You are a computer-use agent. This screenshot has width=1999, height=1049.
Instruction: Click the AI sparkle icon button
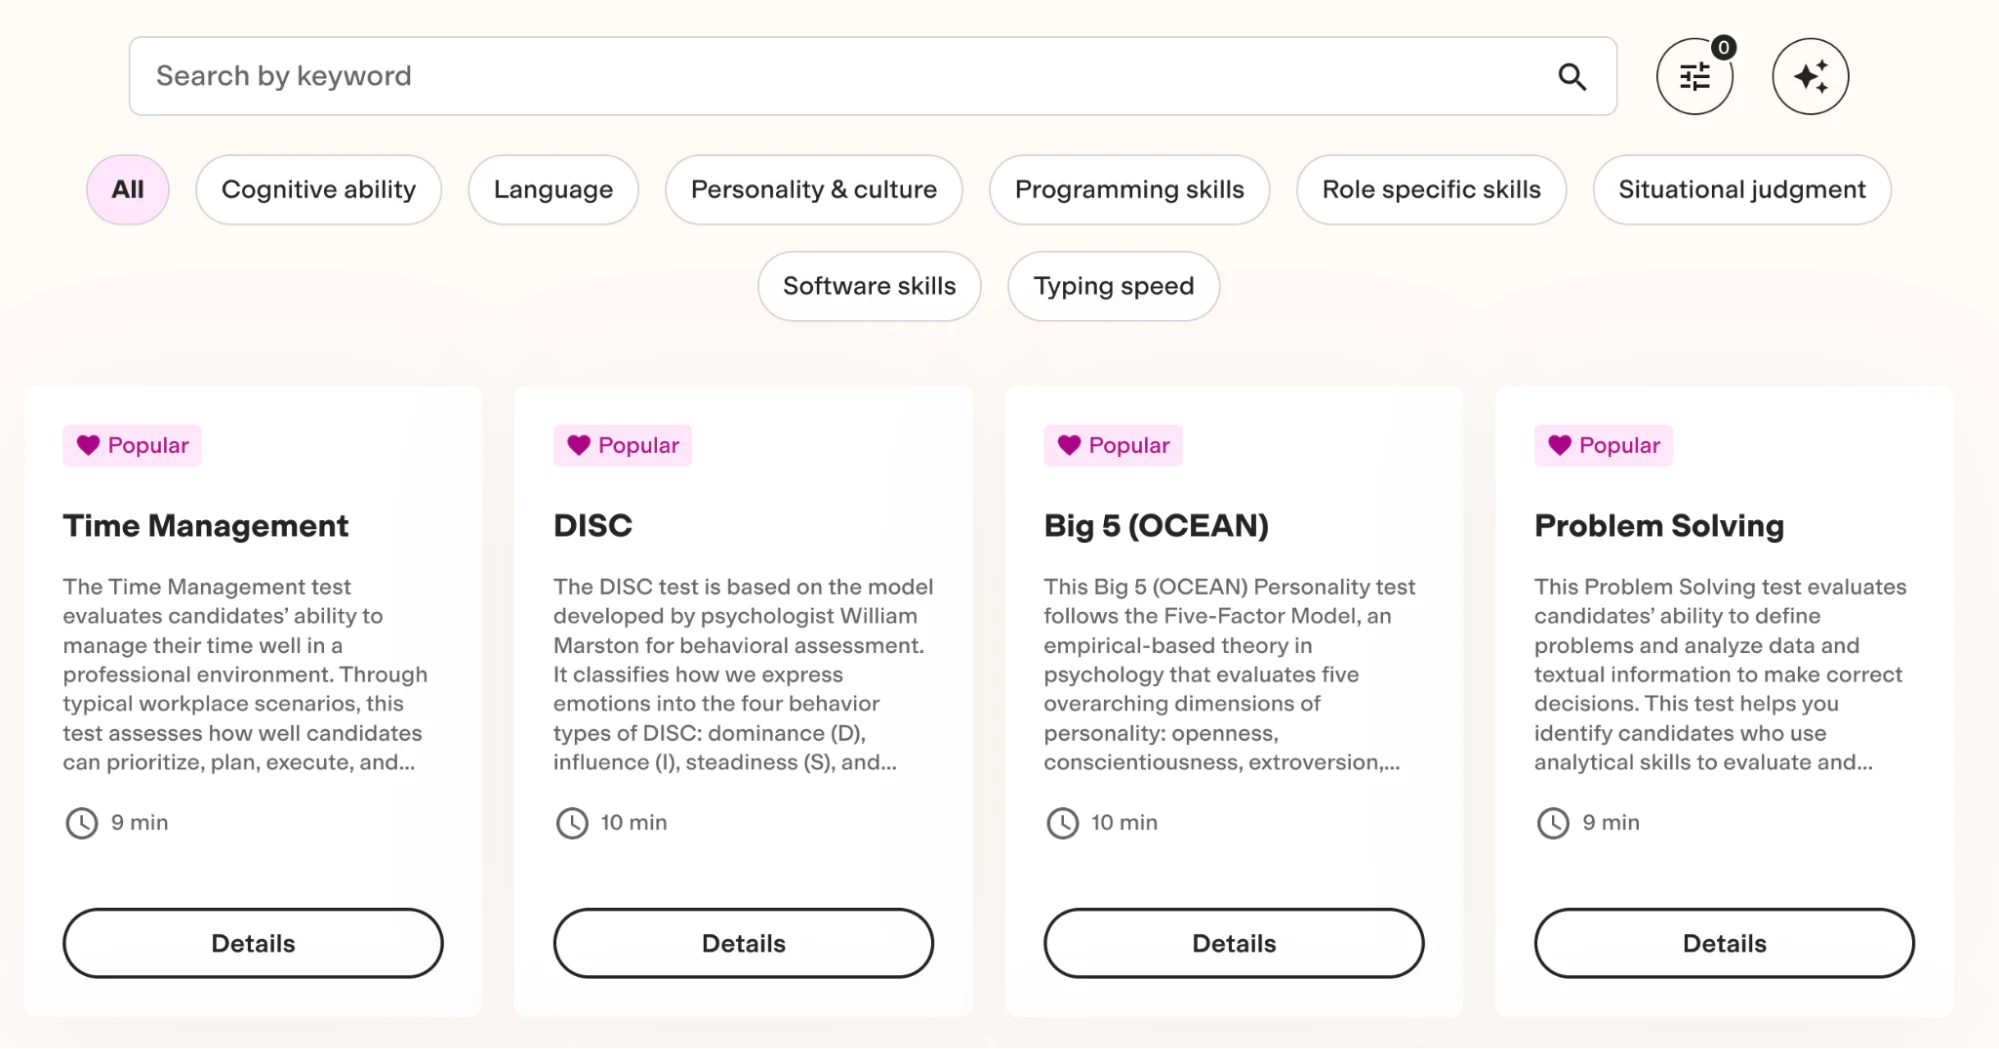(1810, 77)
